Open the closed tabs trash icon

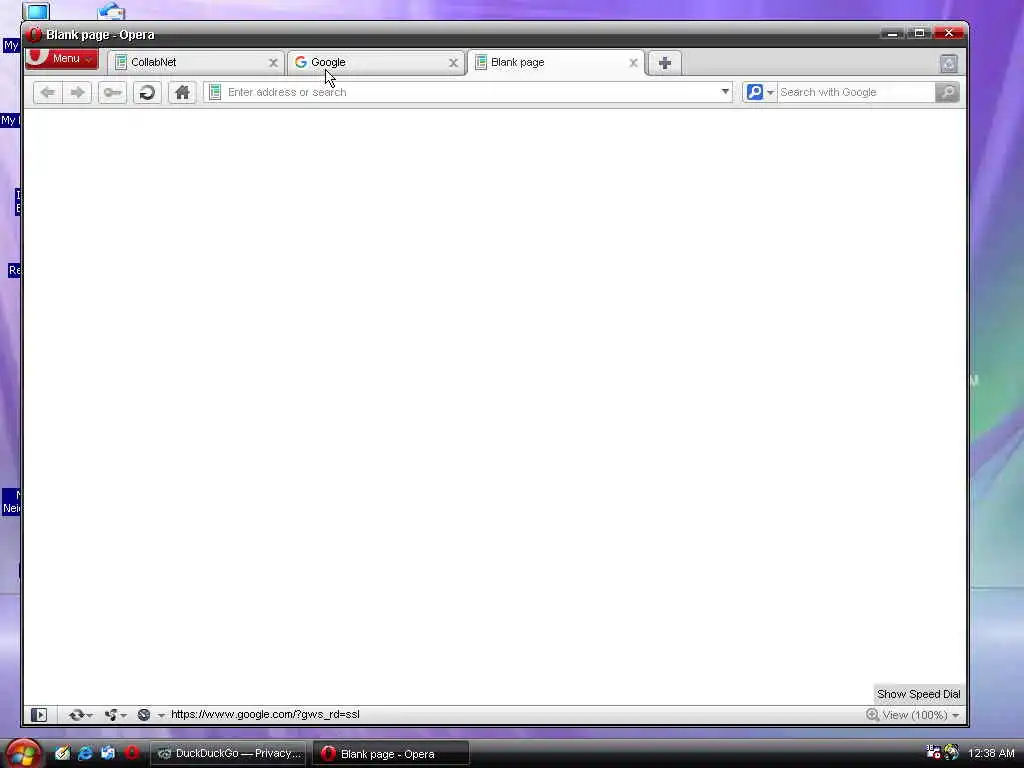949,63
